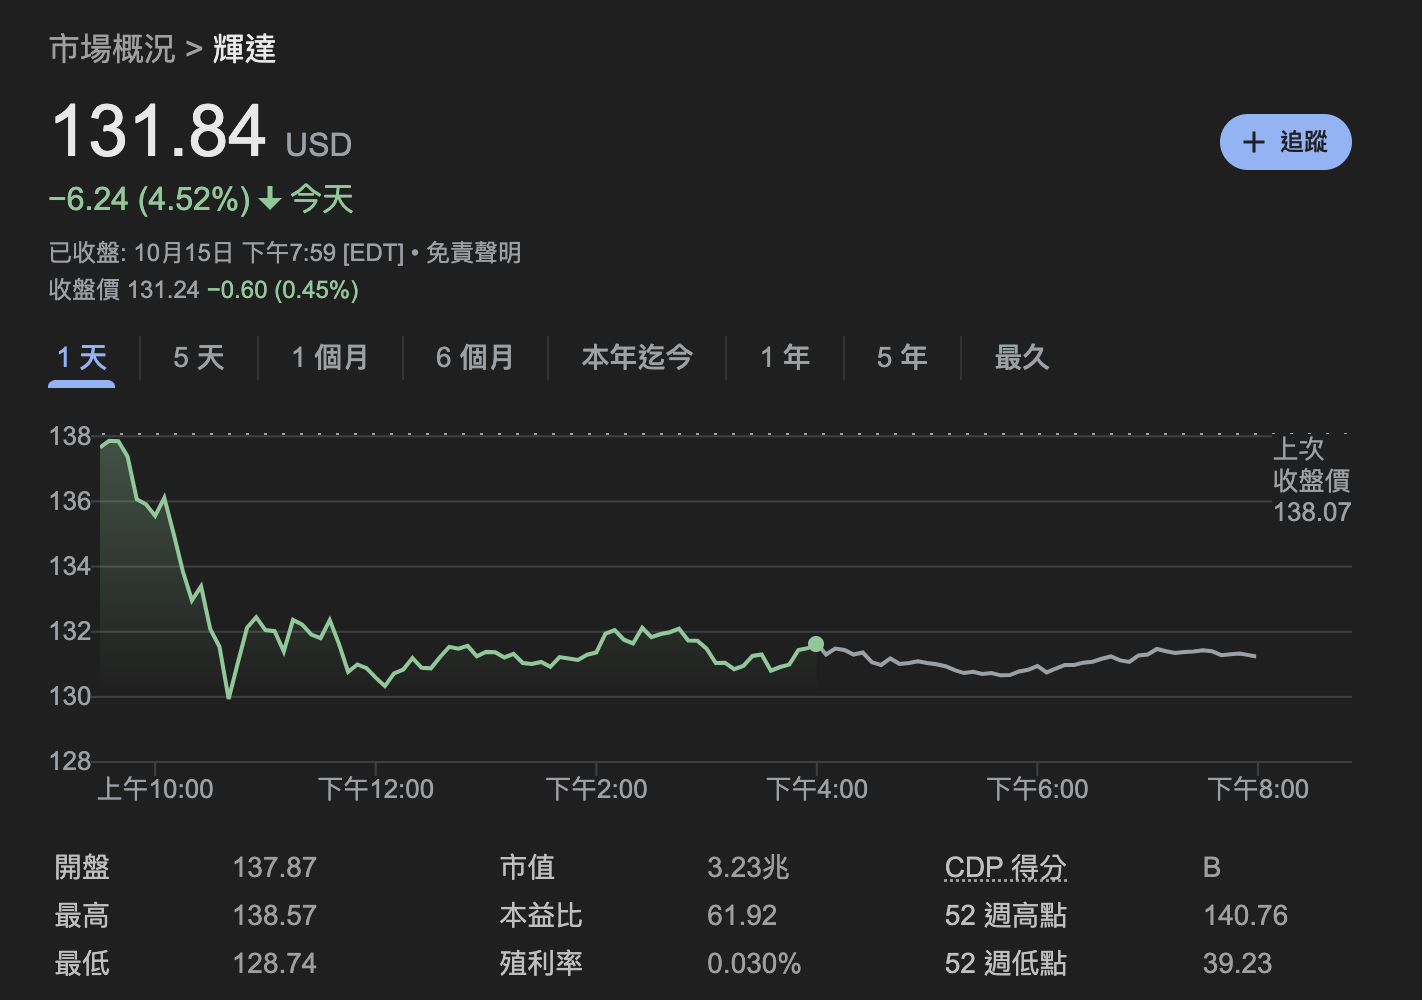Click the 下午6:00 time axis label
Viewport: 1422px width, 1000px height.
point(1037,789)
